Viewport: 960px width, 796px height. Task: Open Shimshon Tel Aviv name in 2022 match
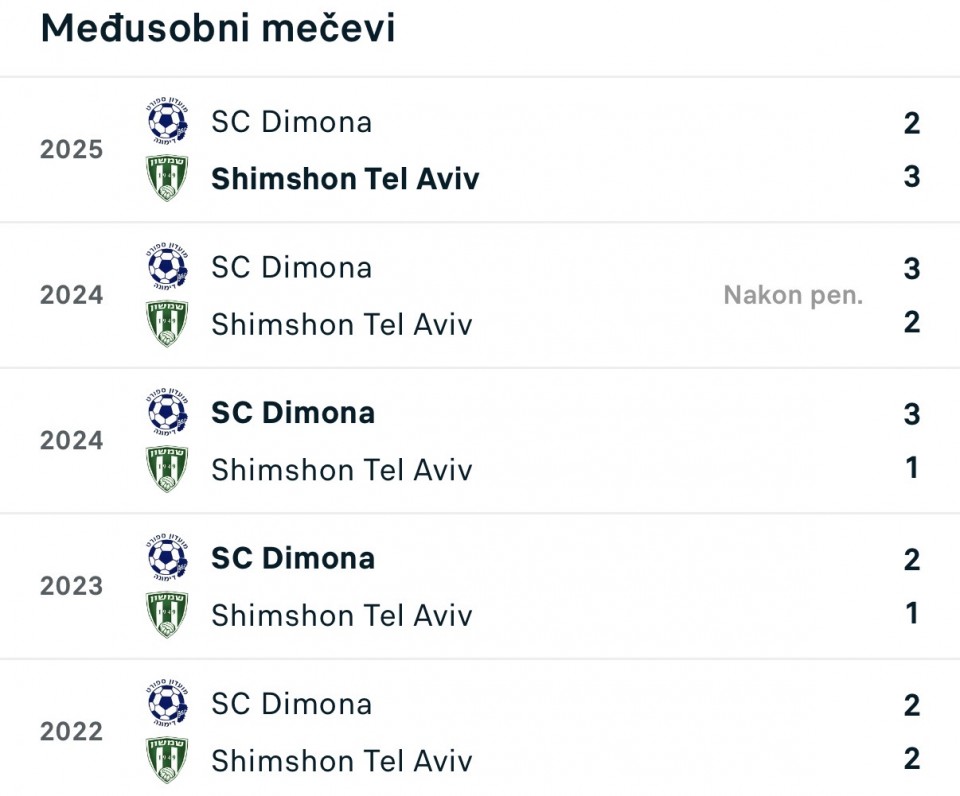point(341,760)
